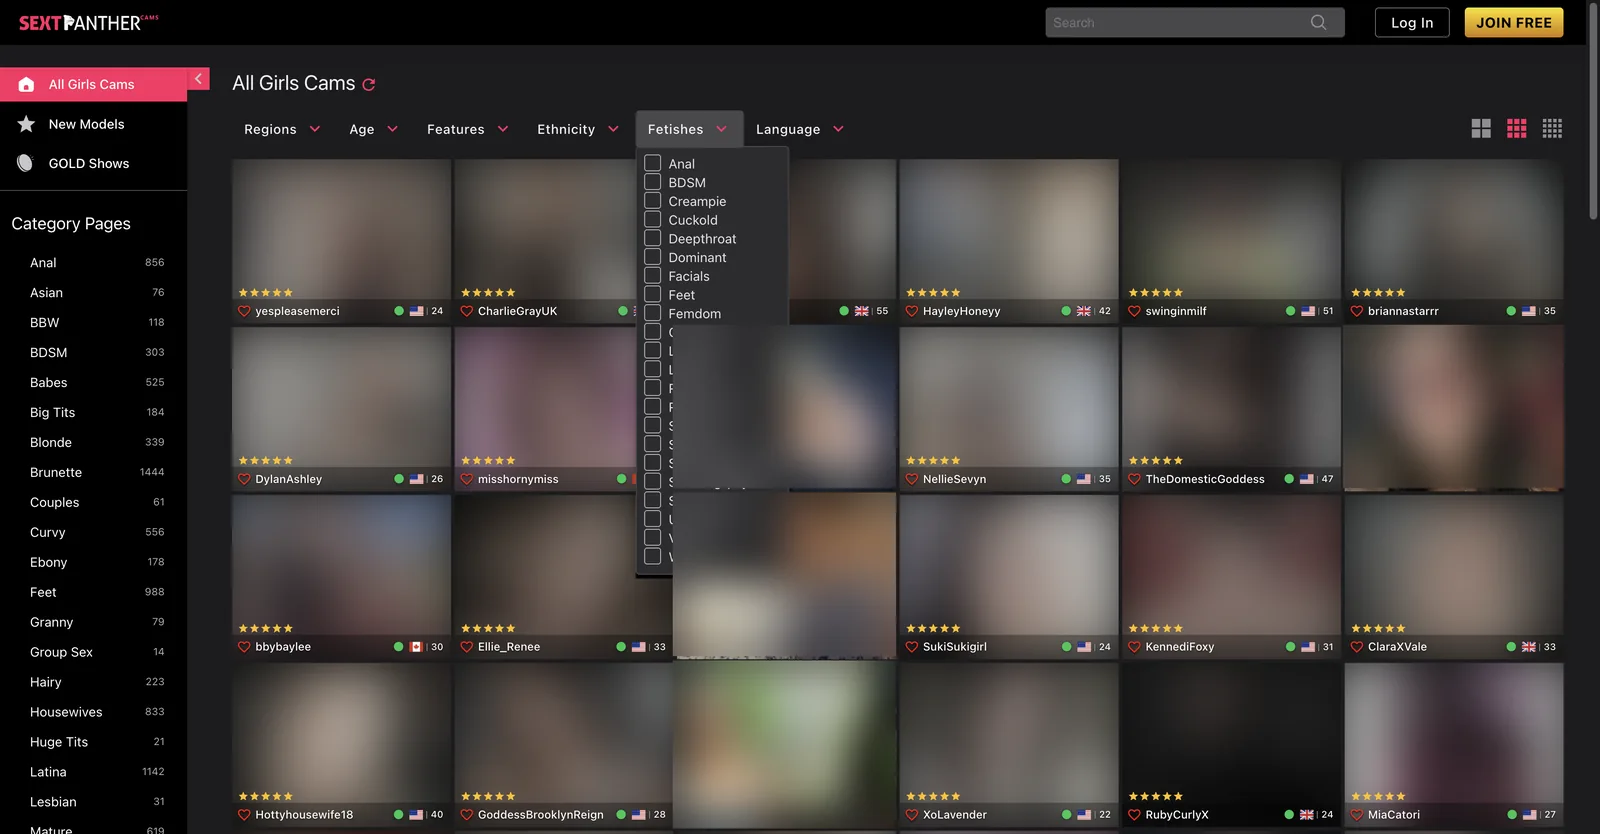The image size is (1600, 834).
Task: Favorite ClaraXVale with the heart icon
Action: pos(1357,647)
